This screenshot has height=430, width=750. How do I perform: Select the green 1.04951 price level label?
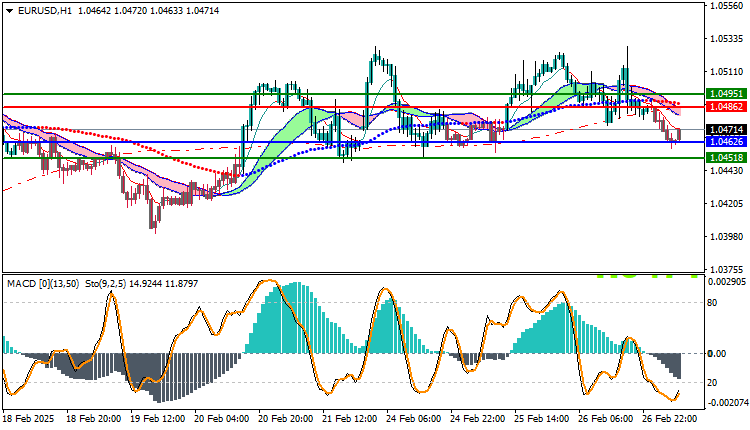(x=726, y=94)
